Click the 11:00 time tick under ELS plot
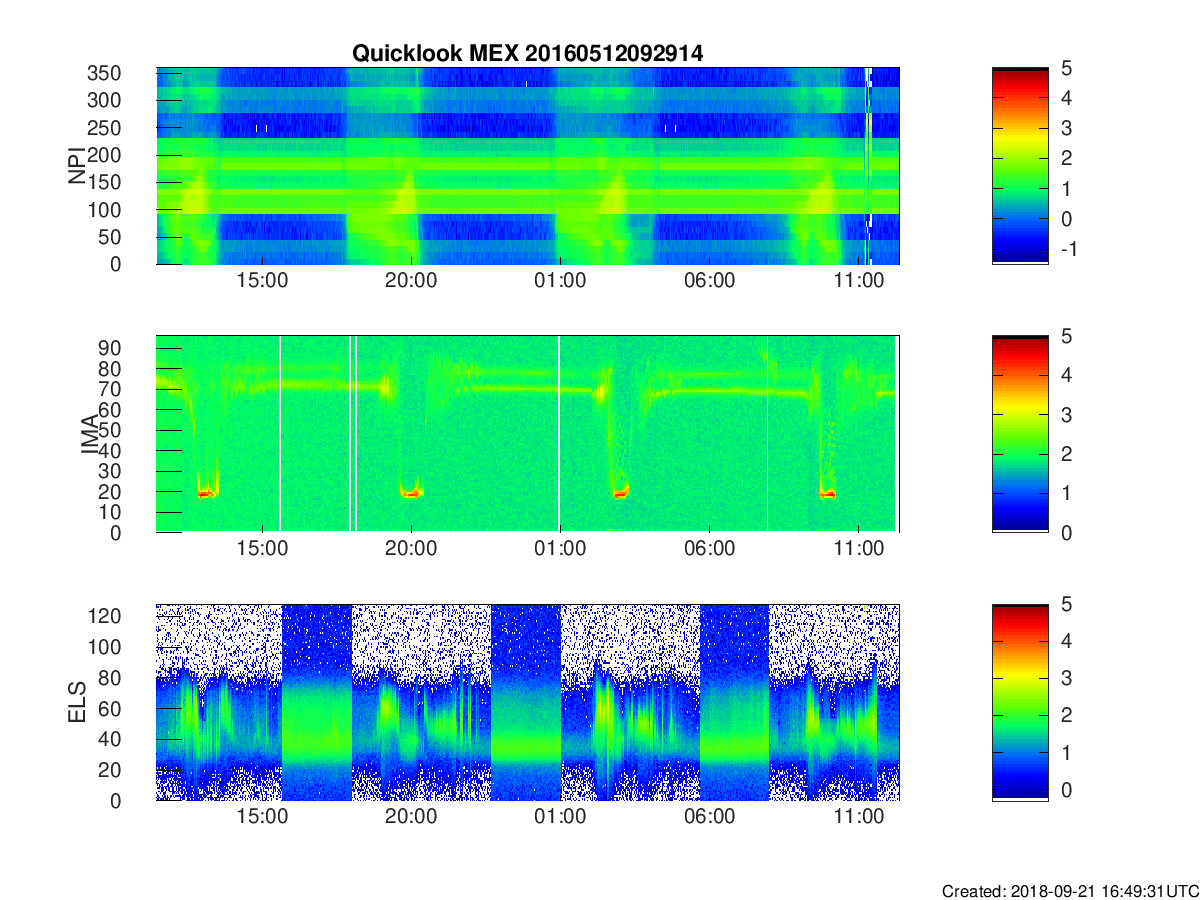This screenshot has width=1200, height=900. pyautogui.click(x=858, y=817)
